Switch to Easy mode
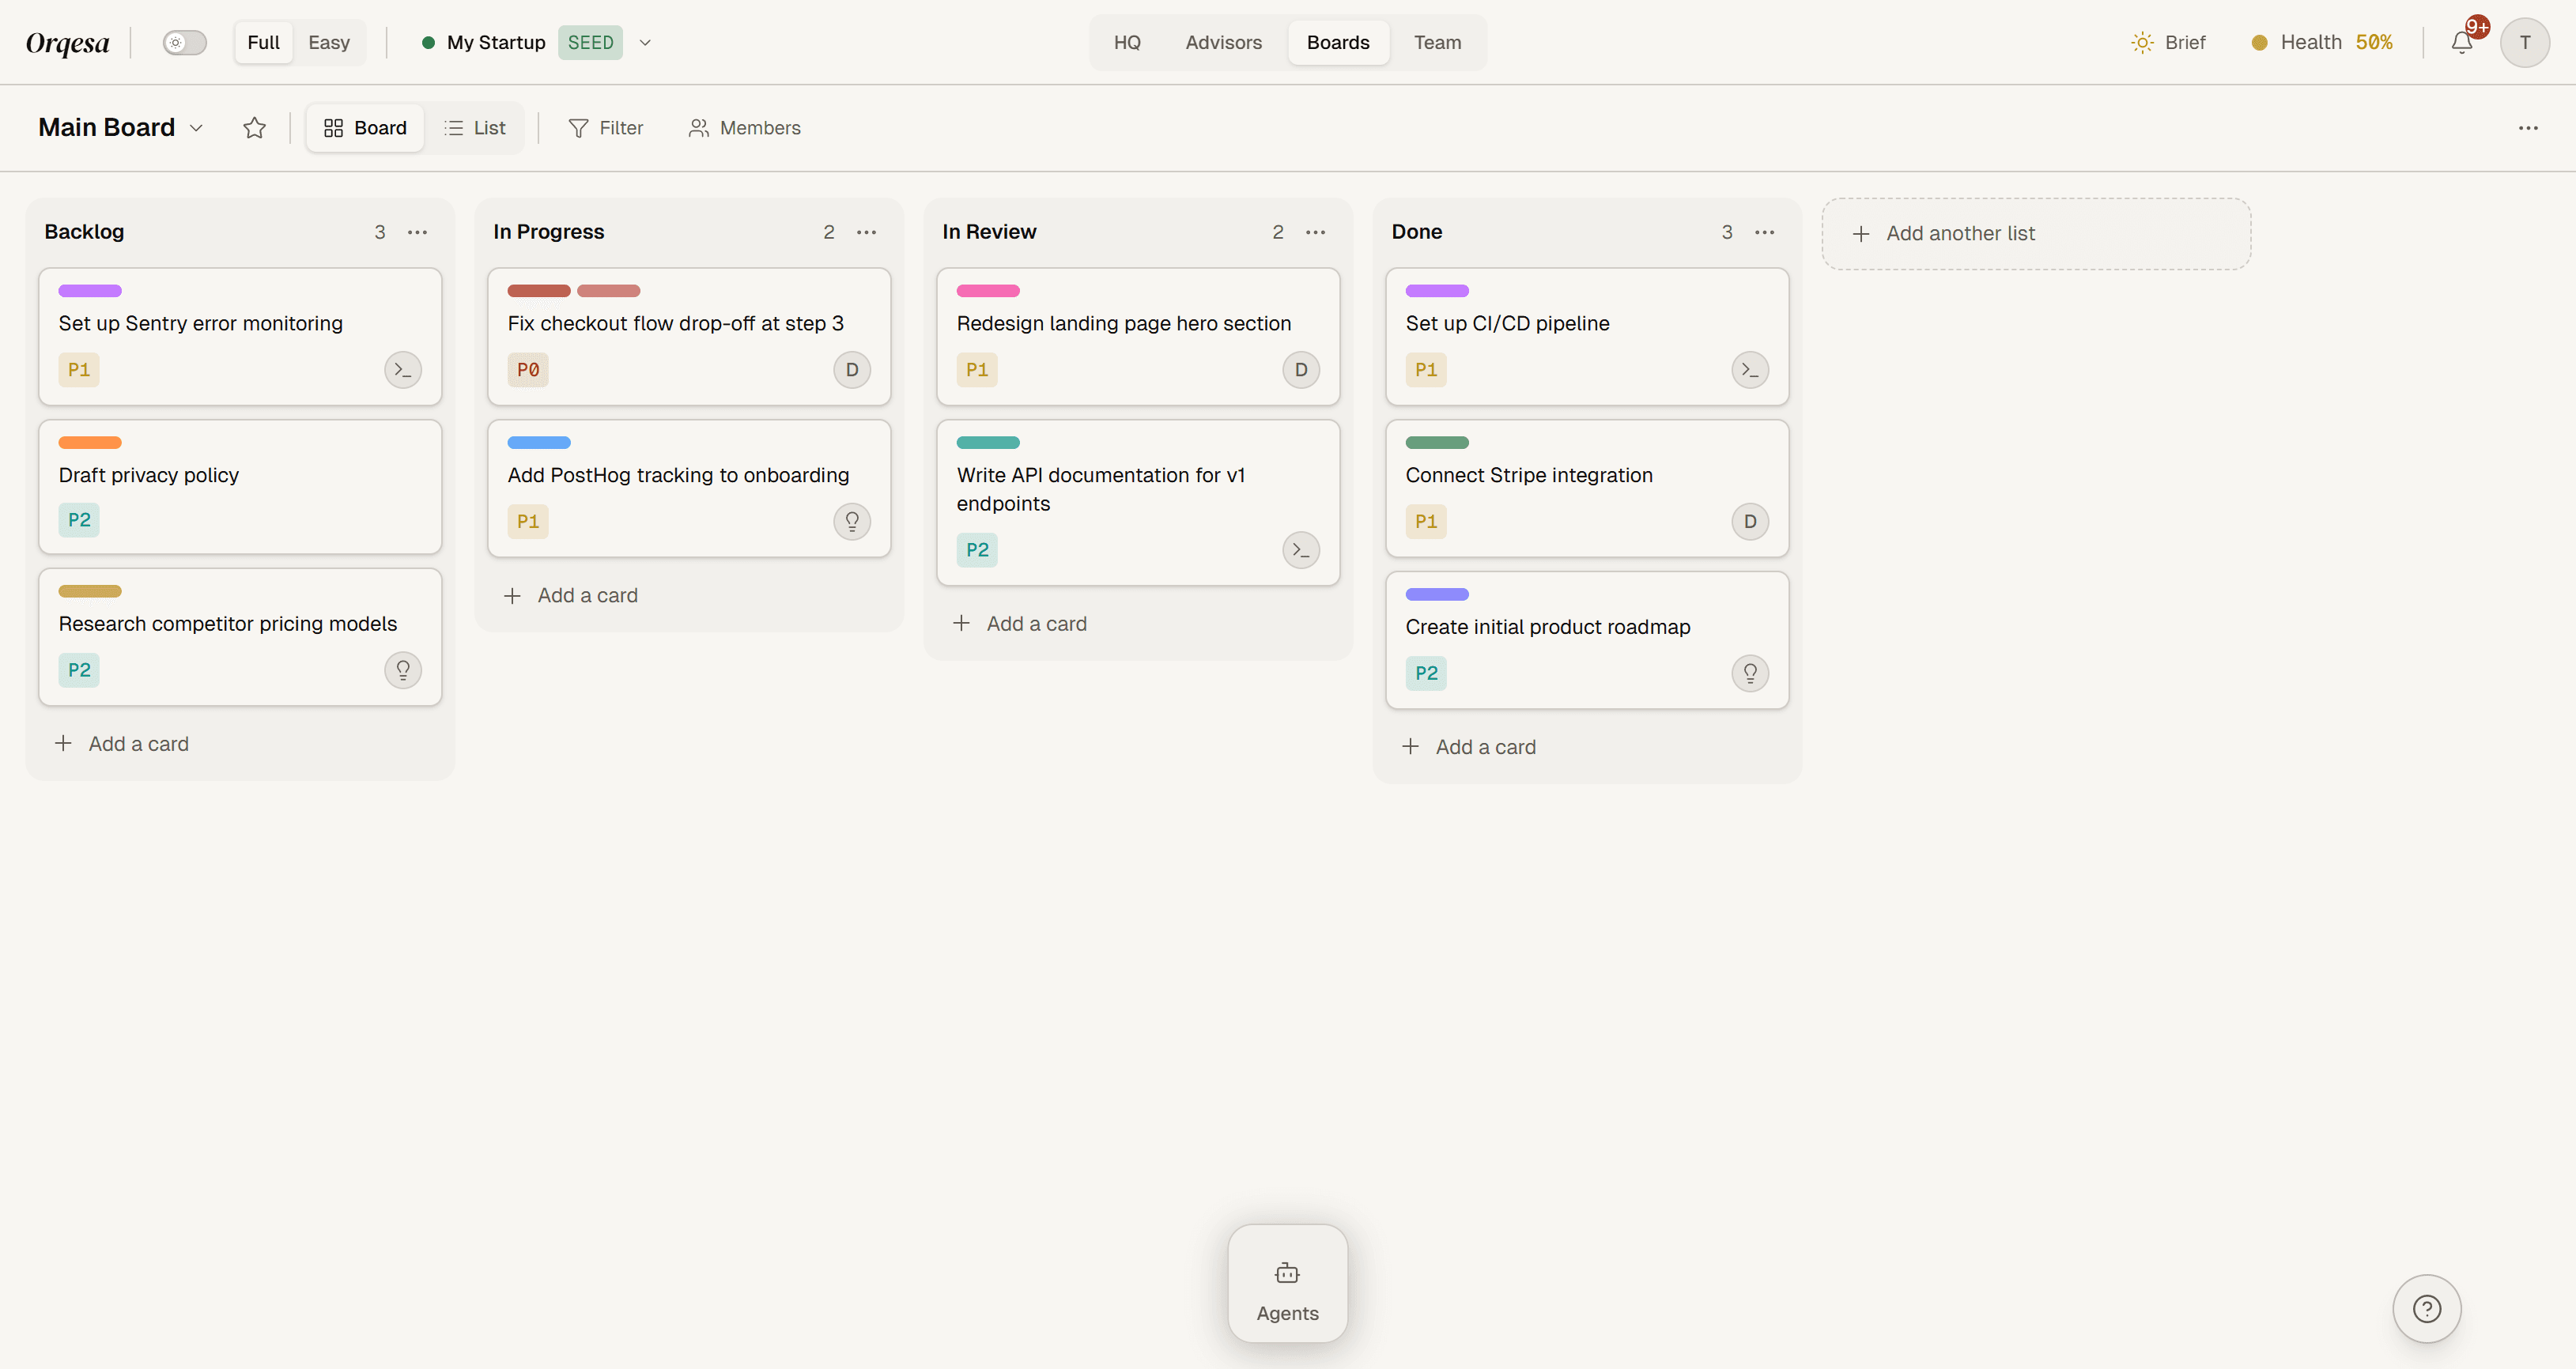This screenshot has height=1369, width=2576. (x=328, y=42)
